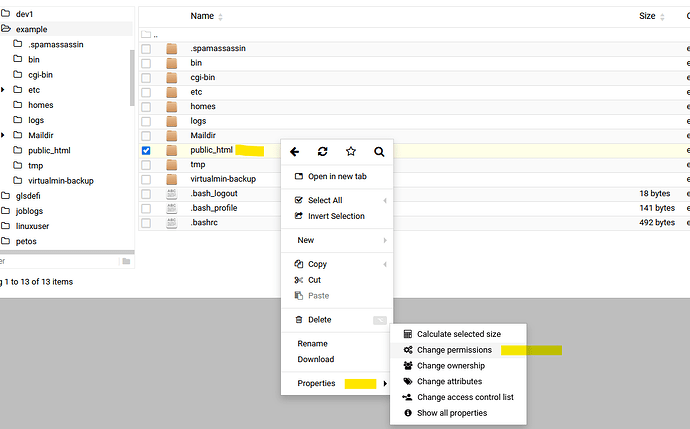The width and height of the screenshot is (690, 429).
Task: Open the New submenu arrow
Action: click(x=385, y=240)
